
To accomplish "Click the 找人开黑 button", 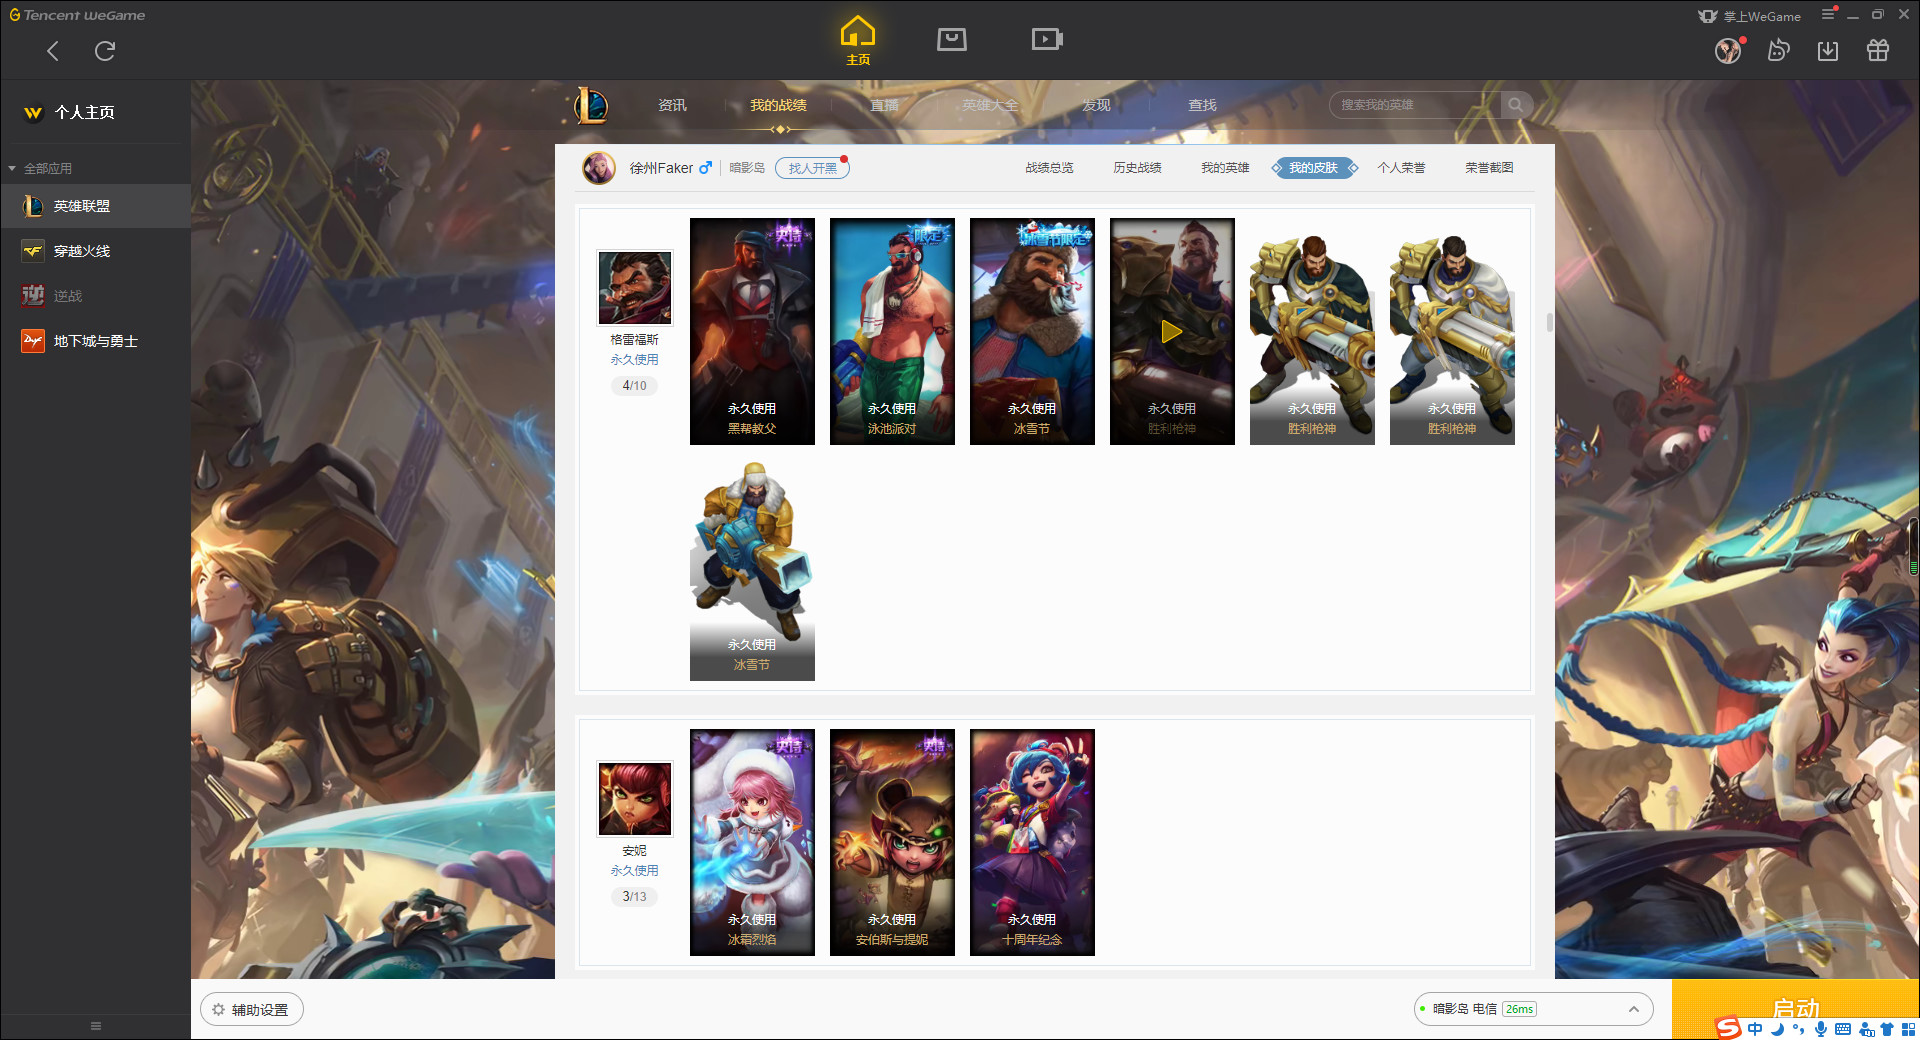I will [x=812, y=168].
